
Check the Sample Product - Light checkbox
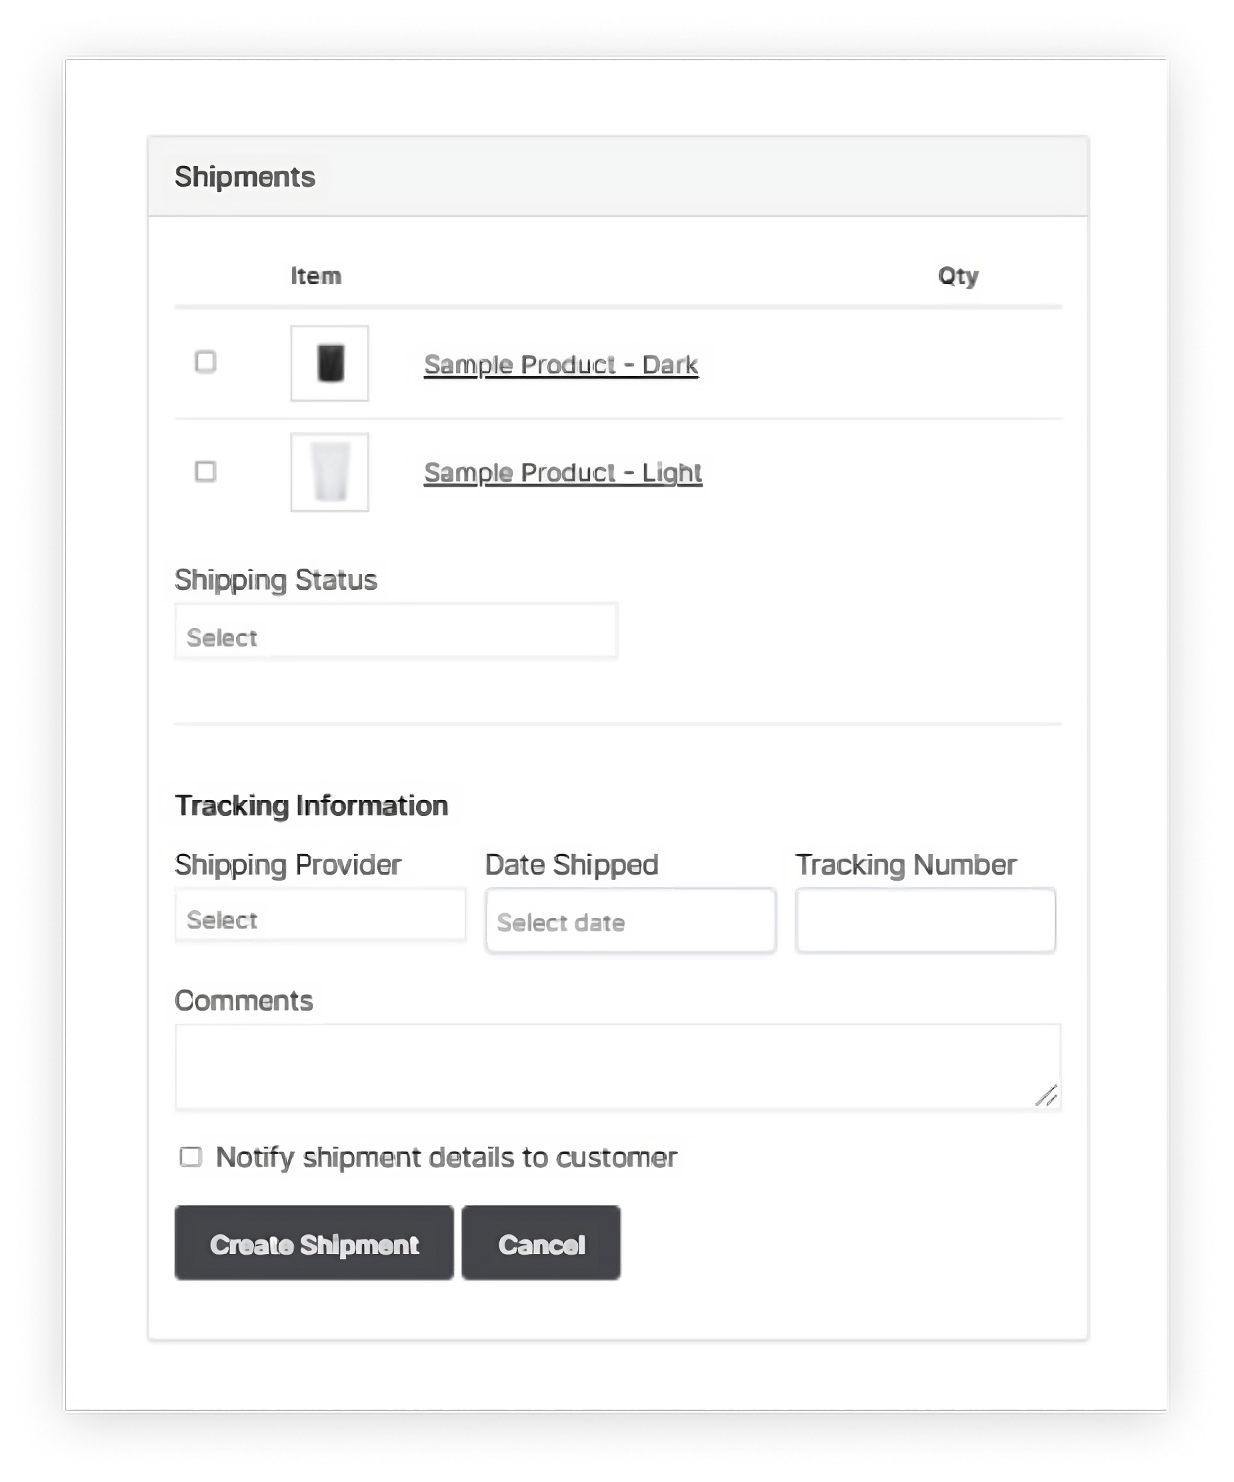pyautogui.click(x=205, y=471)
